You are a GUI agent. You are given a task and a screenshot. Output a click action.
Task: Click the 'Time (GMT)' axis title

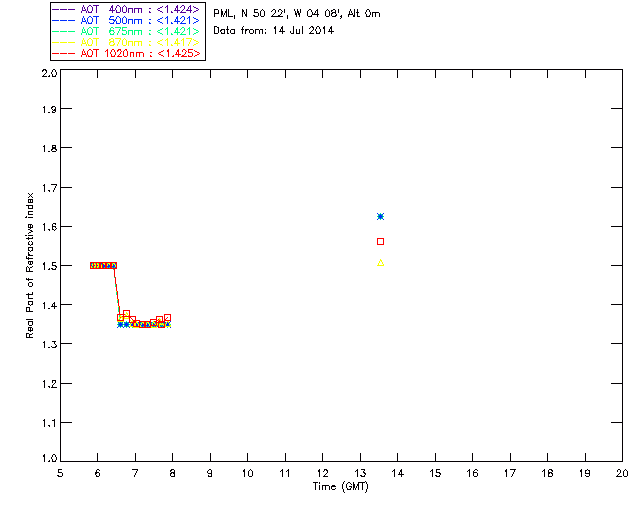tap(340, 487)
